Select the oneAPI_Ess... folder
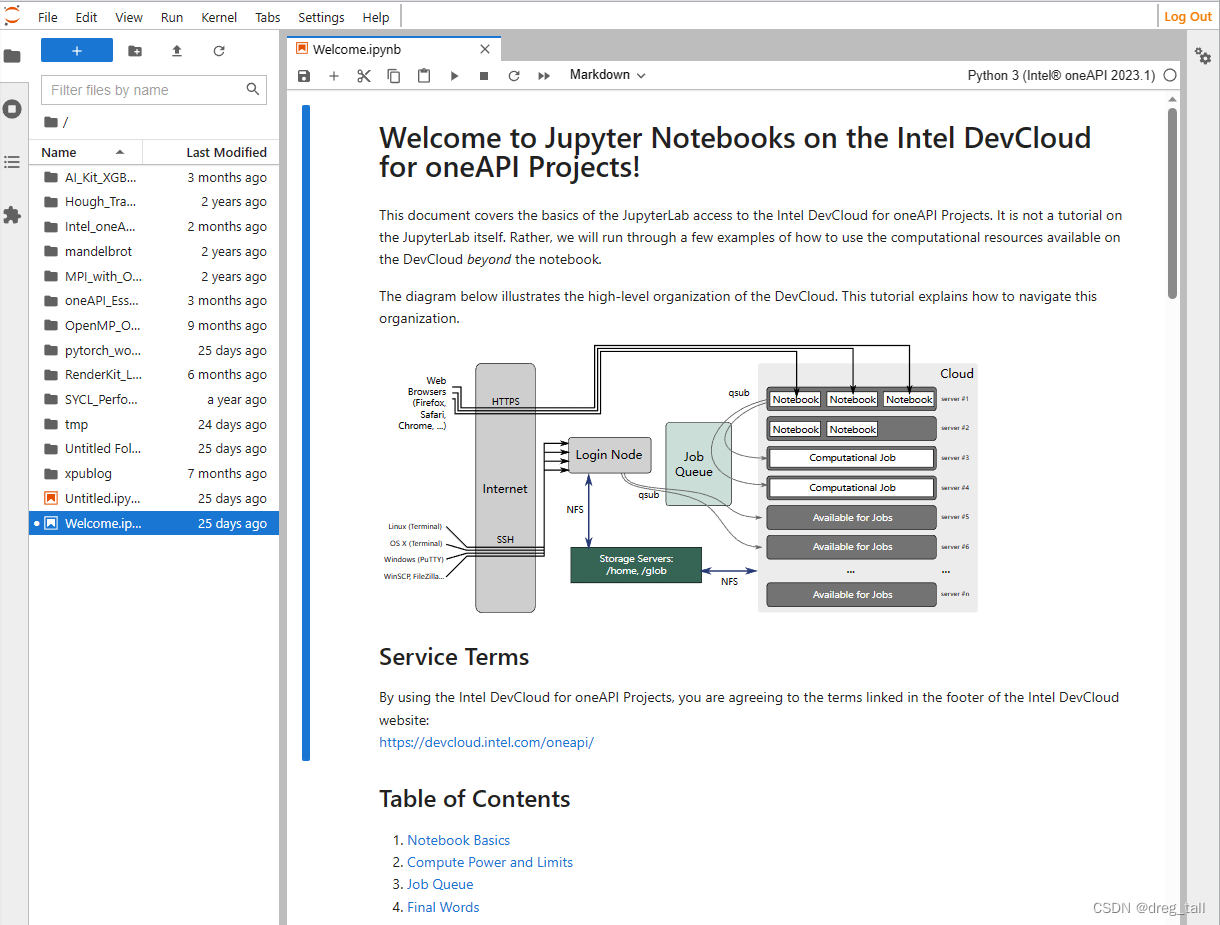Viewport: 1220px width, 925px height. click(154, 301)
